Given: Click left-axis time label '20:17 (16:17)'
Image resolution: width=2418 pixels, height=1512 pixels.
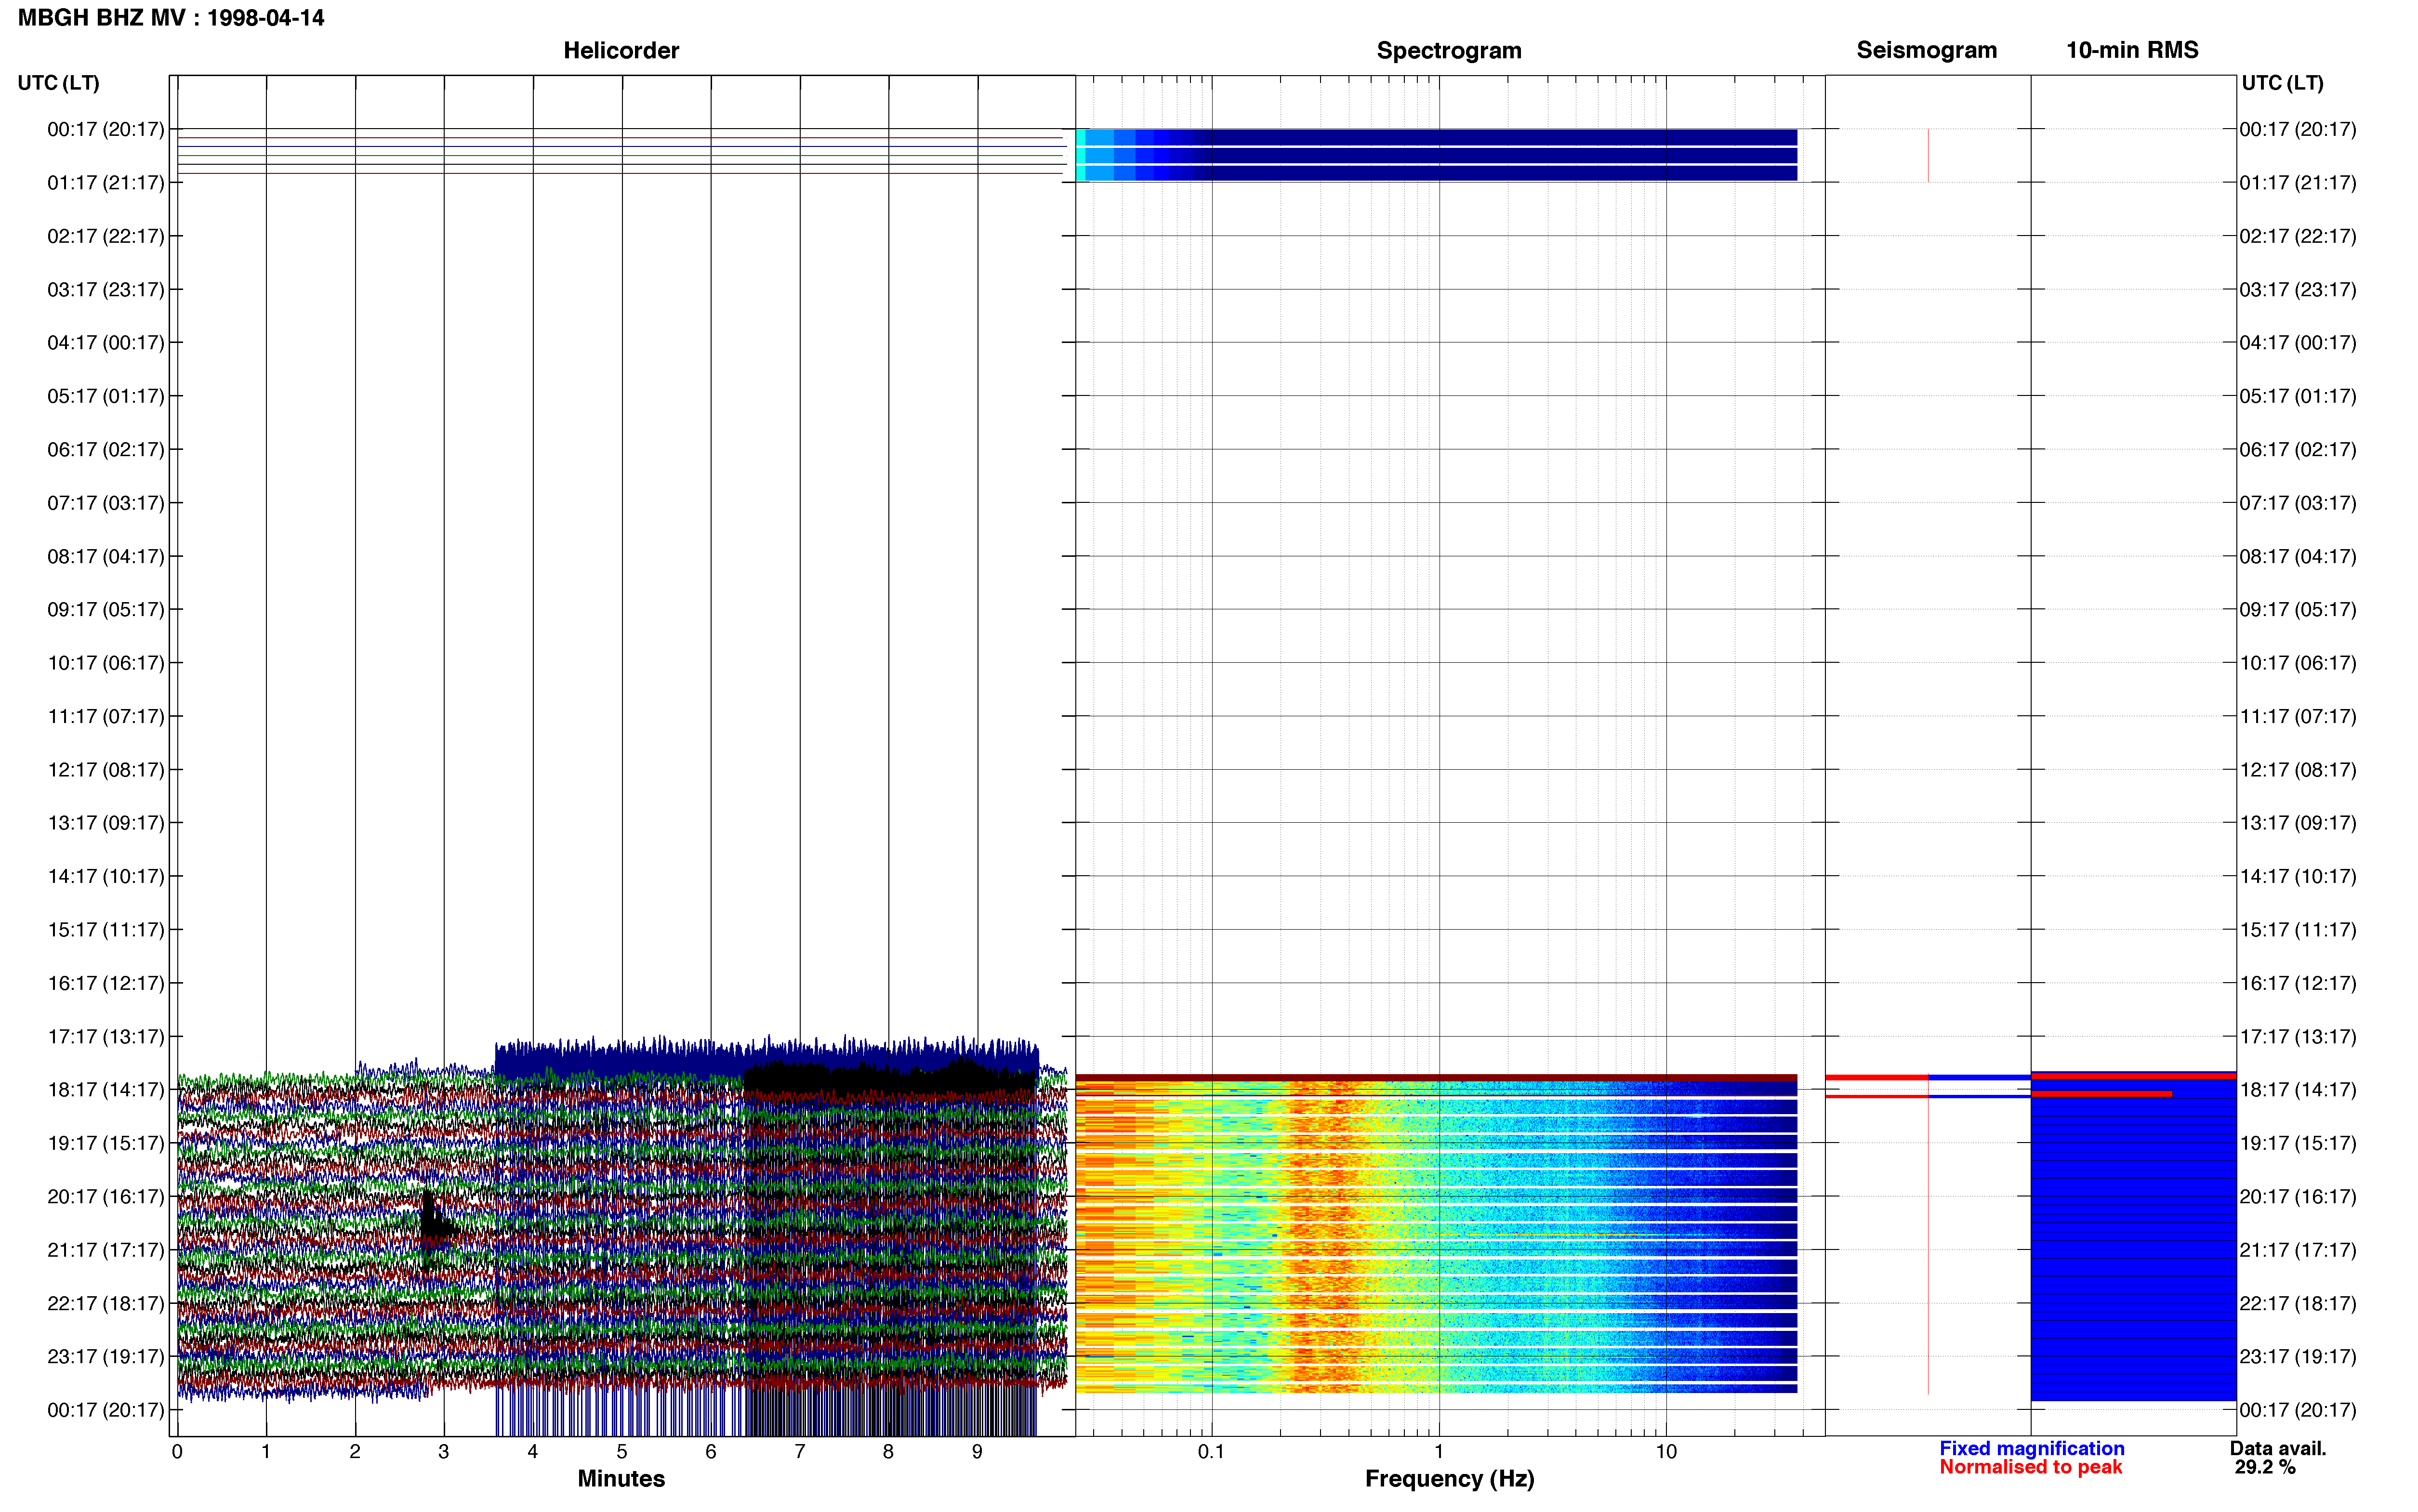Looking at the screenshot, I should point(105,1197).
